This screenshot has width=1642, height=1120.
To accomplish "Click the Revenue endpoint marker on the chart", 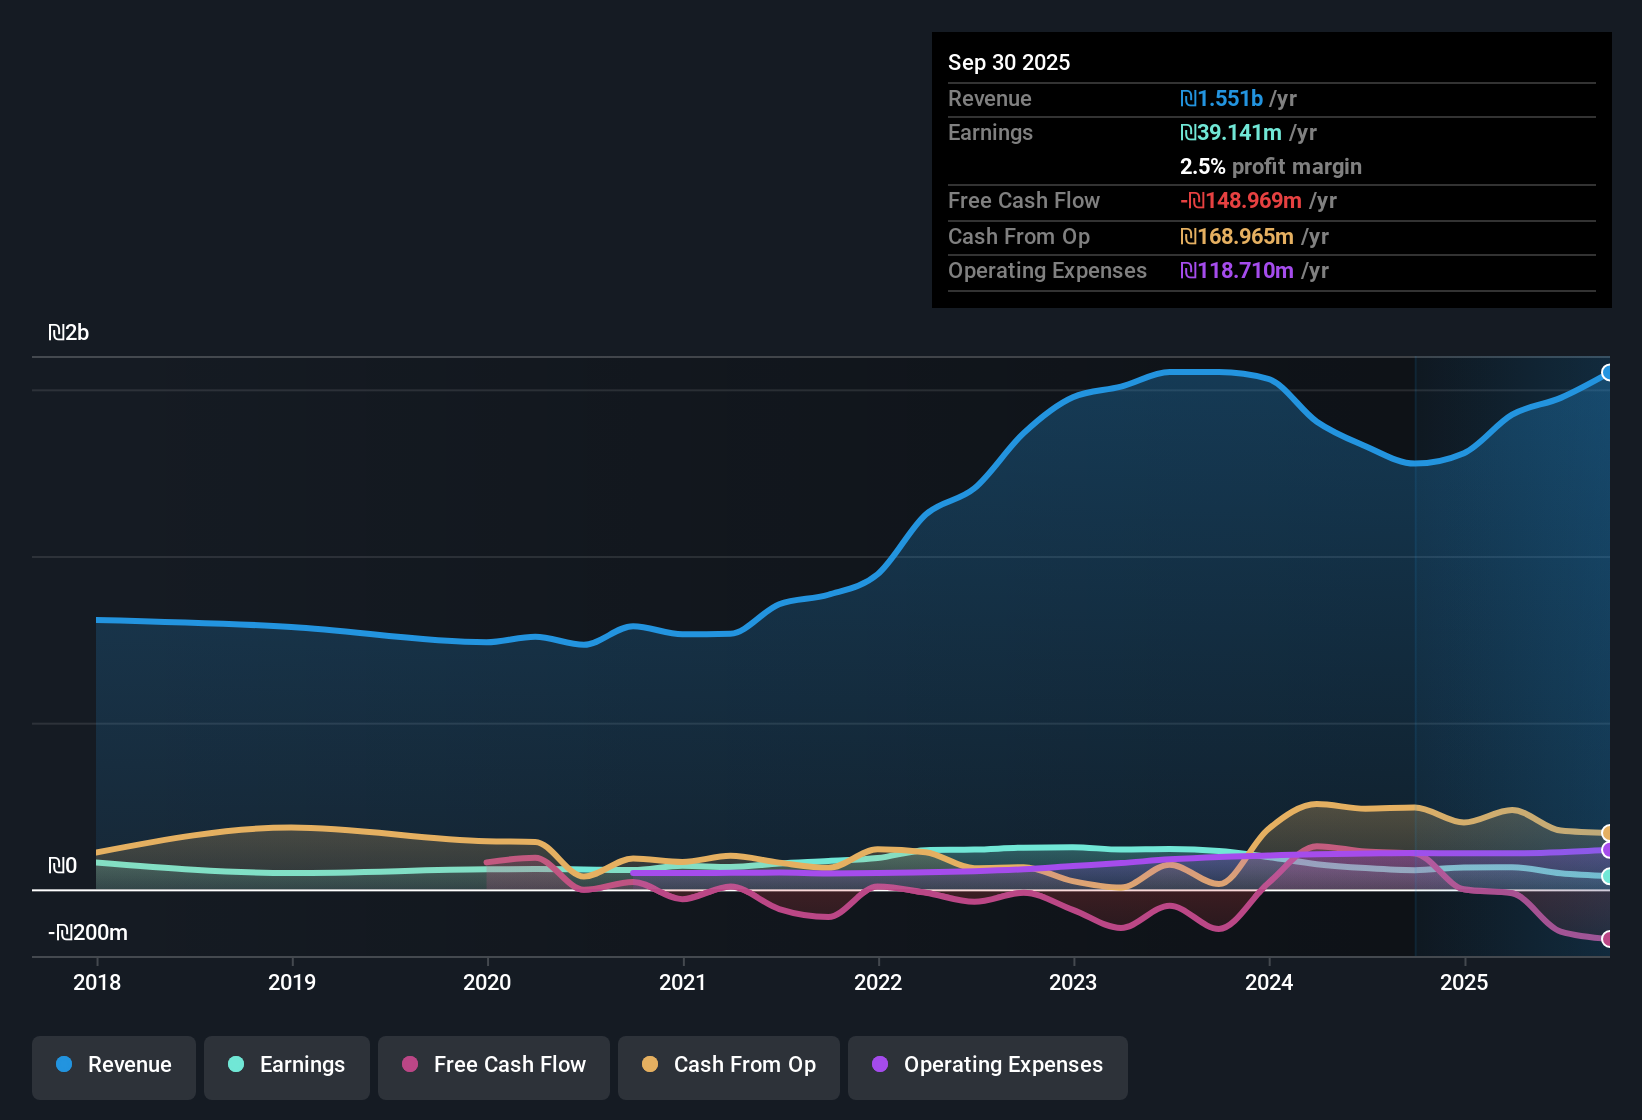I will click(x=1608, y=372).
